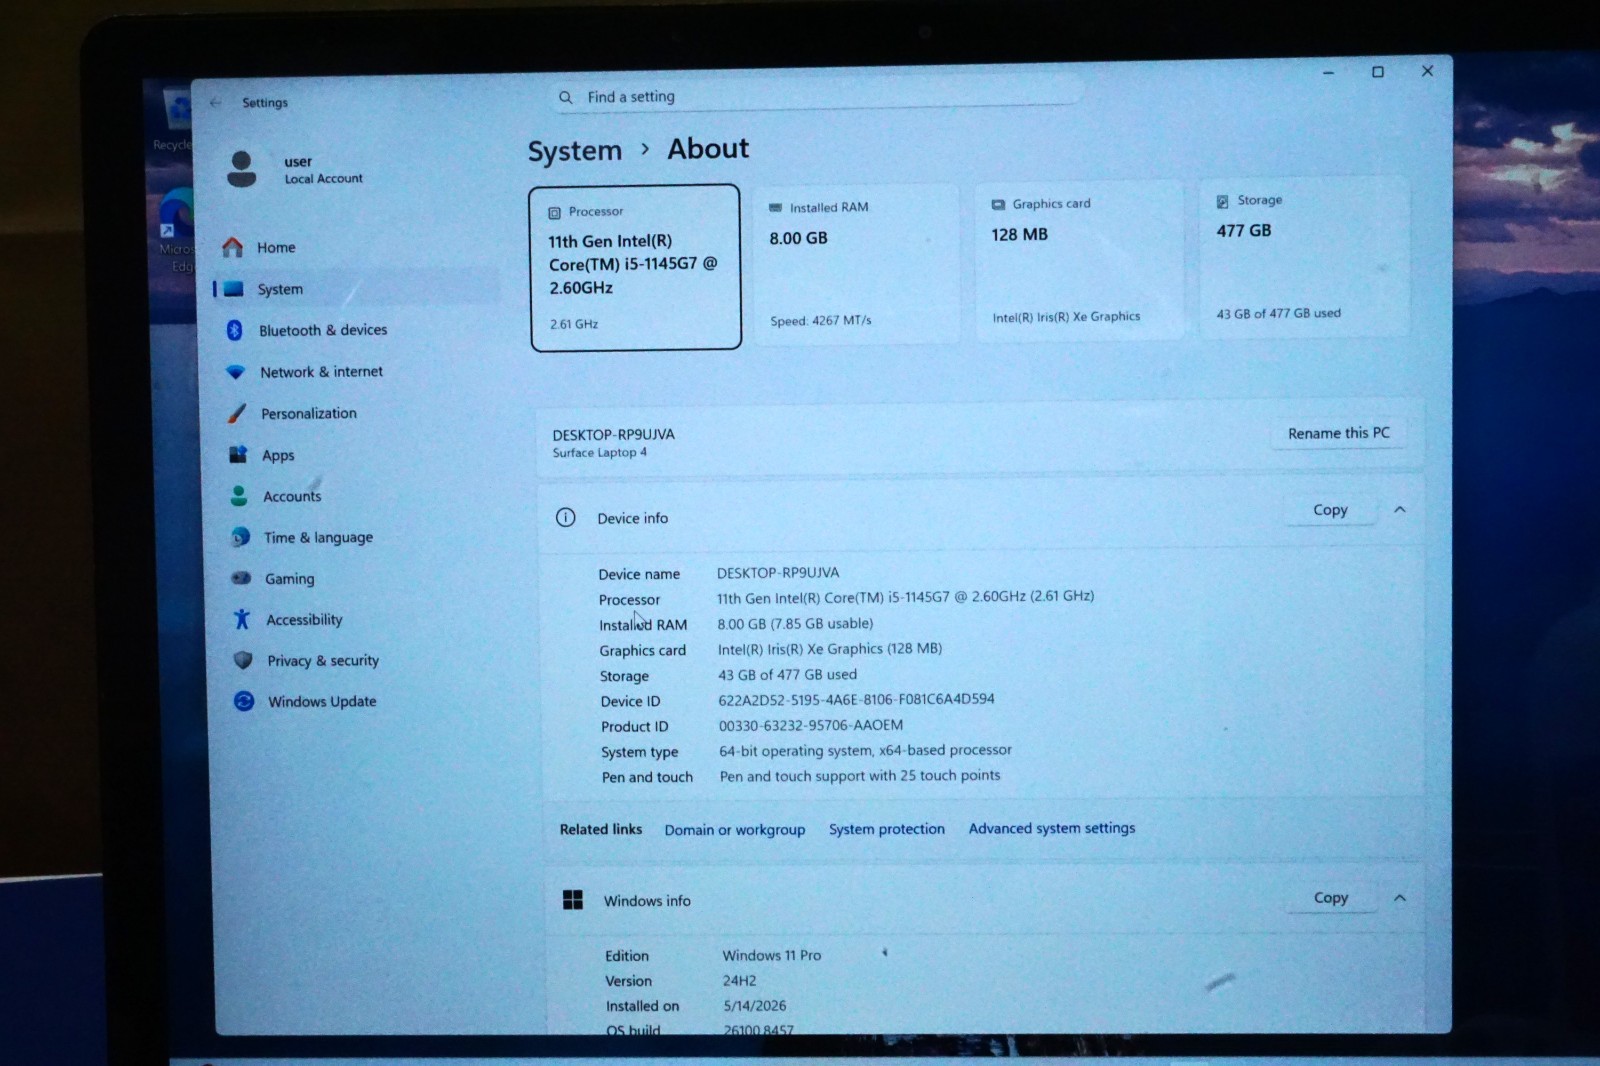
Task: Select the Processor info card
Action: click(x=635, y=267)
